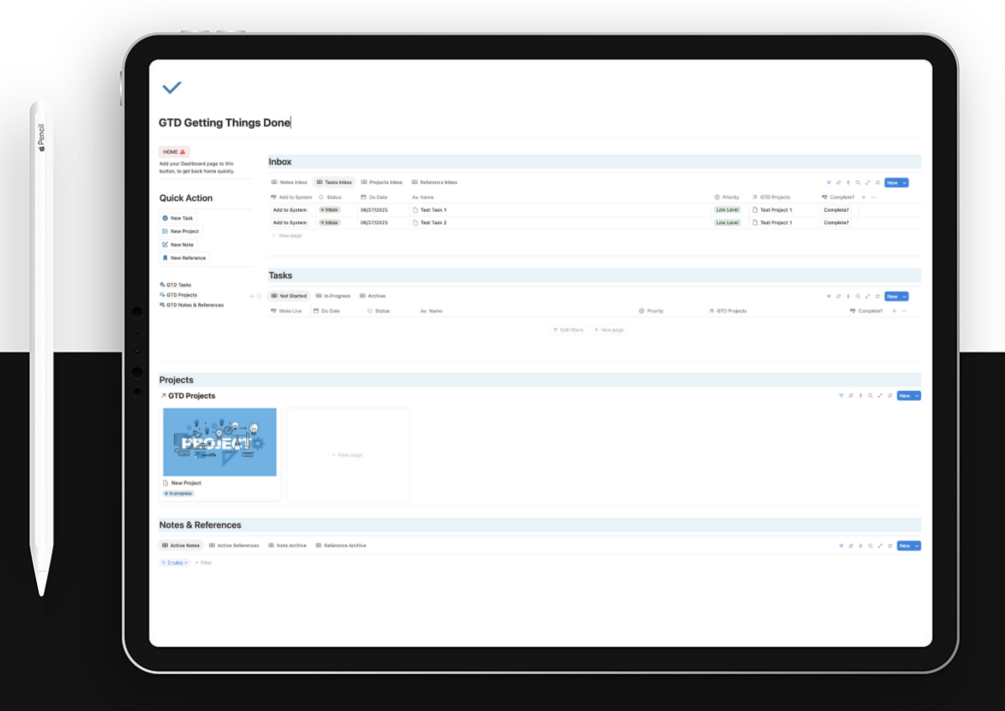Click the Status column header in Inbox

[330, 197]
